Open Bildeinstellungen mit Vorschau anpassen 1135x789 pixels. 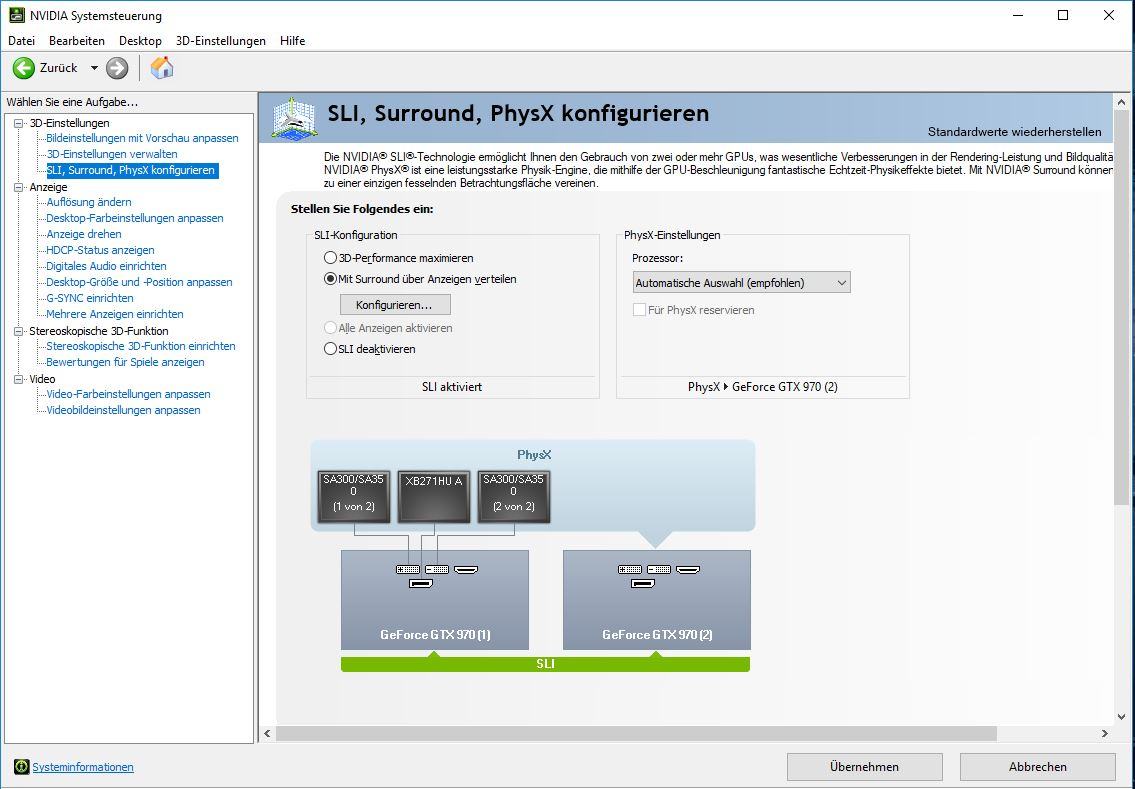[x=142, y=138]
